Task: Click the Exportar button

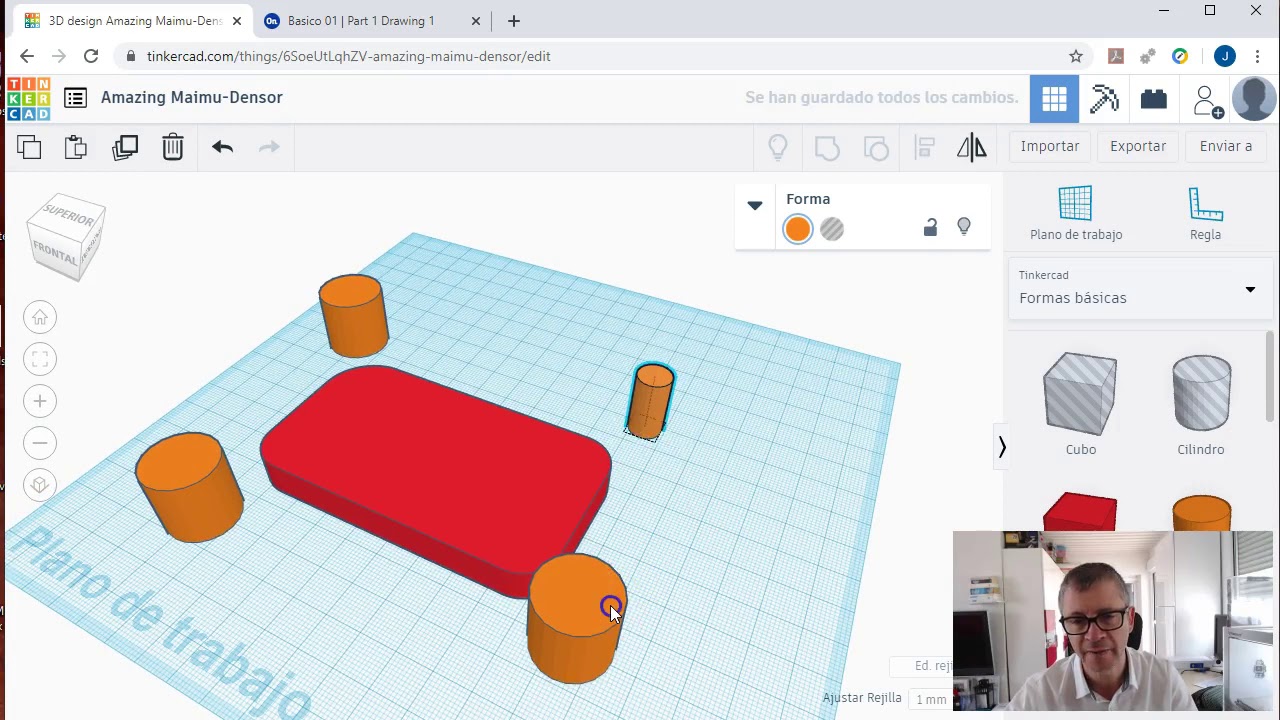Action: pos(1138,146)
